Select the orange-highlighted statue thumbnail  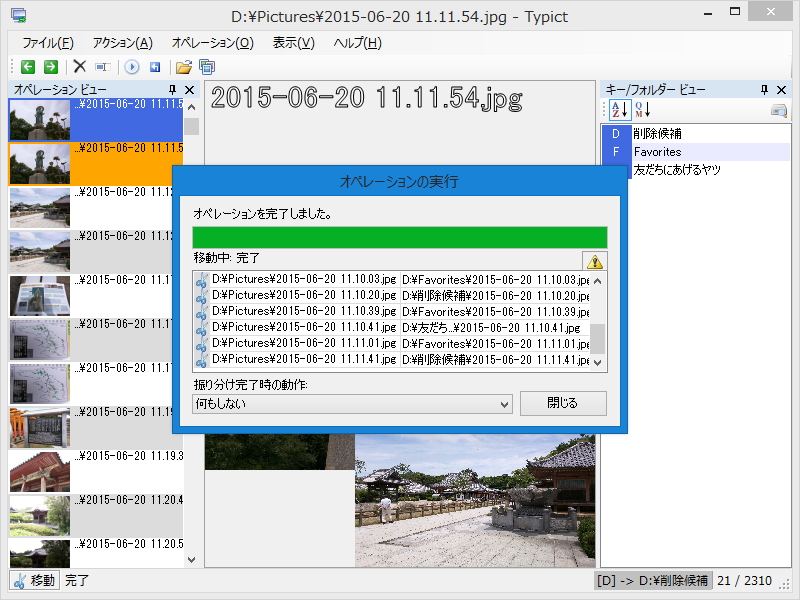point(40,163)
